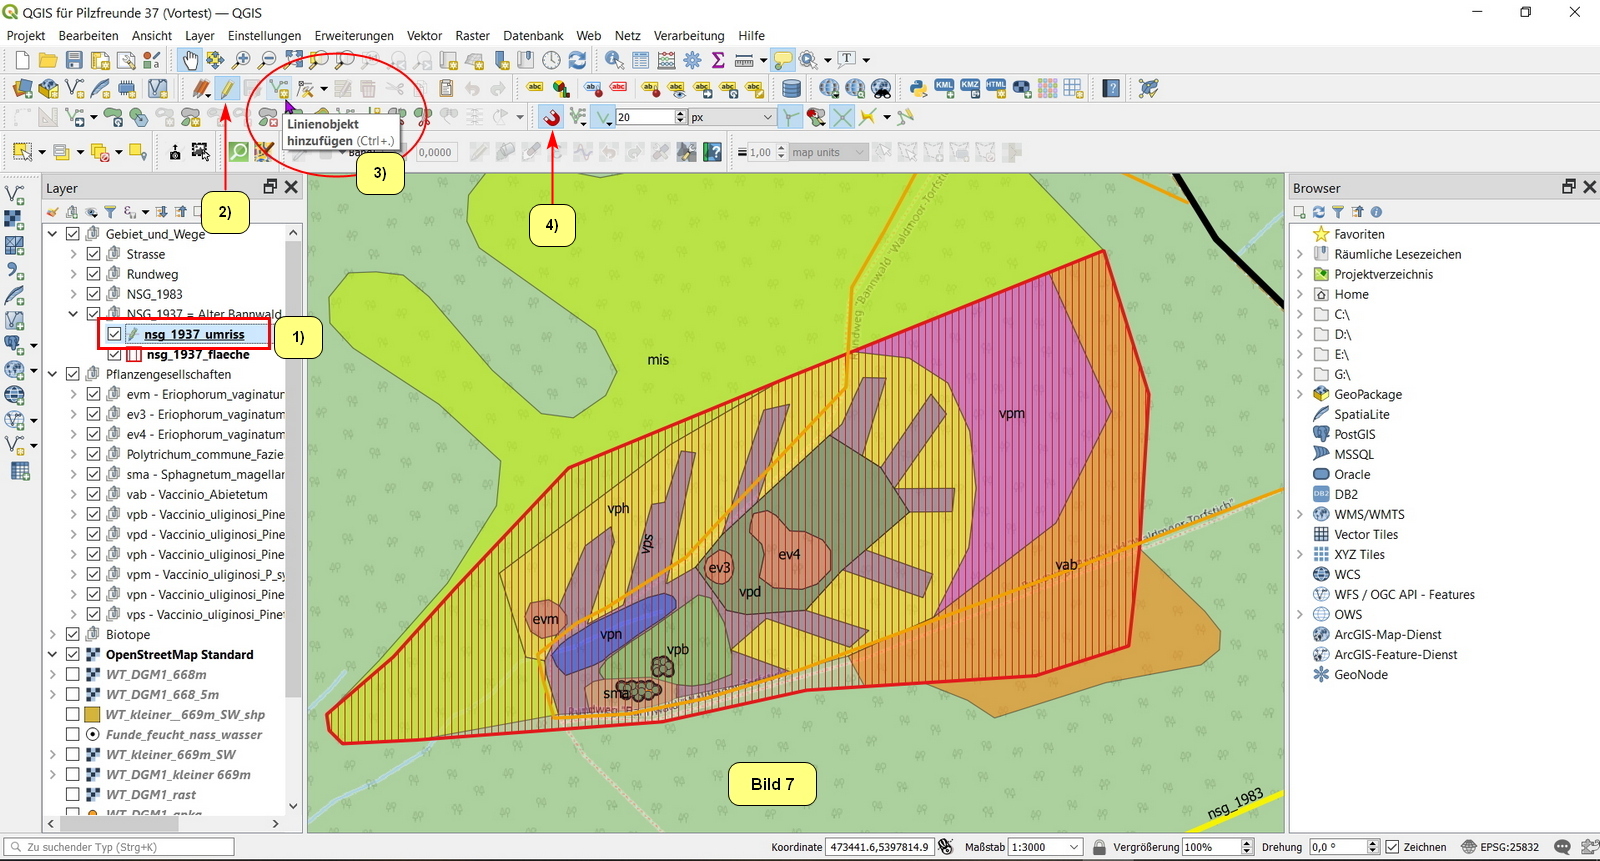The width and height of the screenshot is (1600, 861).
Task: Open the Verarbeitung menu
Action: (x=689, y=36)
